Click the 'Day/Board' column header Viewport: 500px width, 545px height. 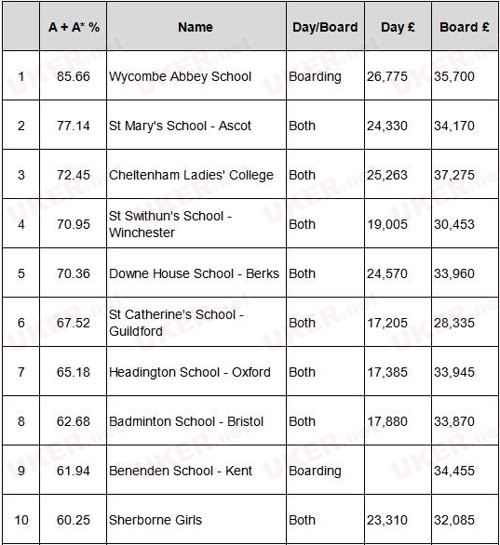click(x=325, y=27)
